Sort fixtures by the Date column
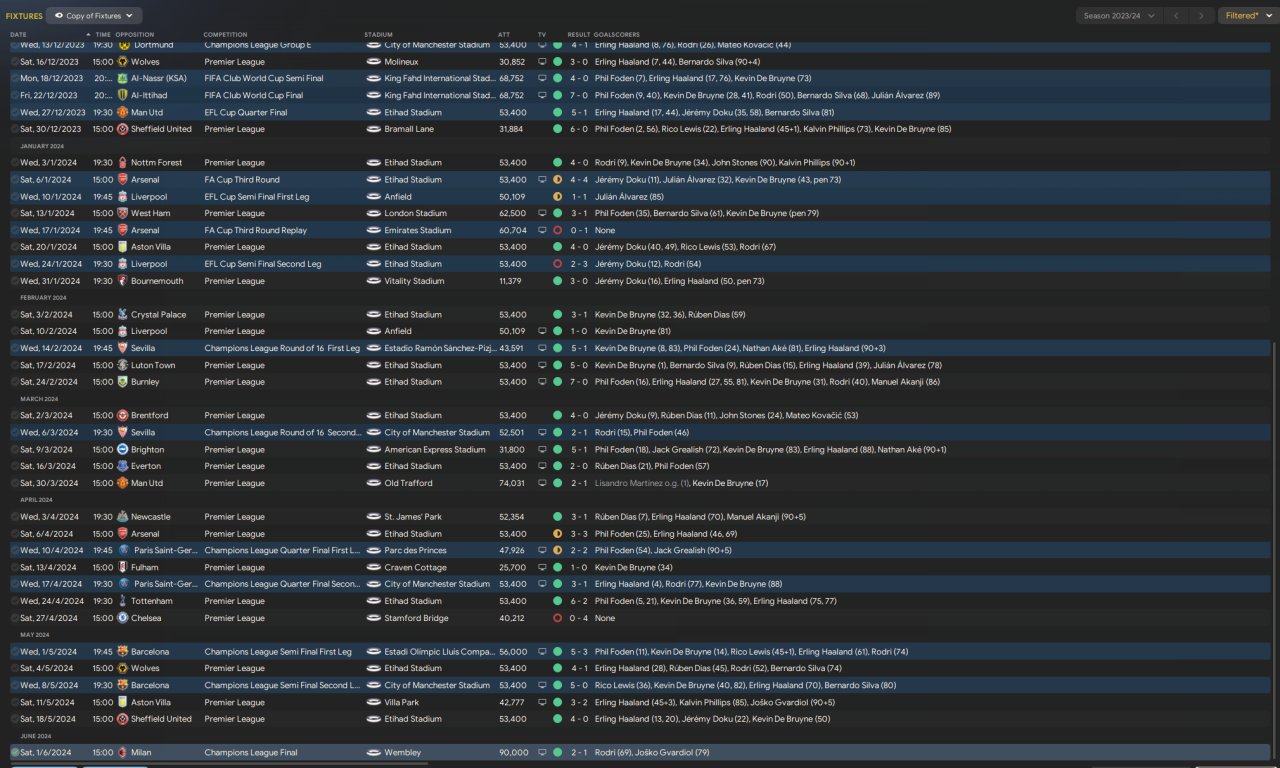 click(19, 35)
